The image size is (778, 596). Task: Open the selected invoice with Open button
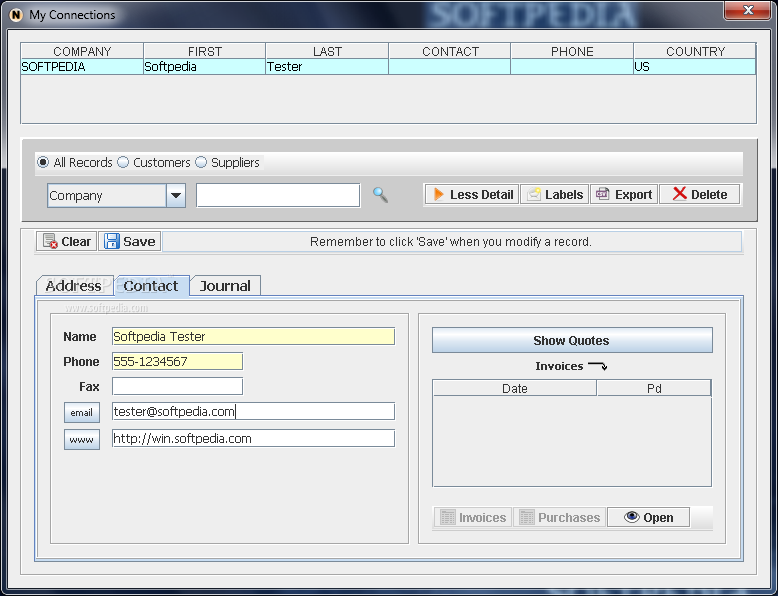click(648, 518)
